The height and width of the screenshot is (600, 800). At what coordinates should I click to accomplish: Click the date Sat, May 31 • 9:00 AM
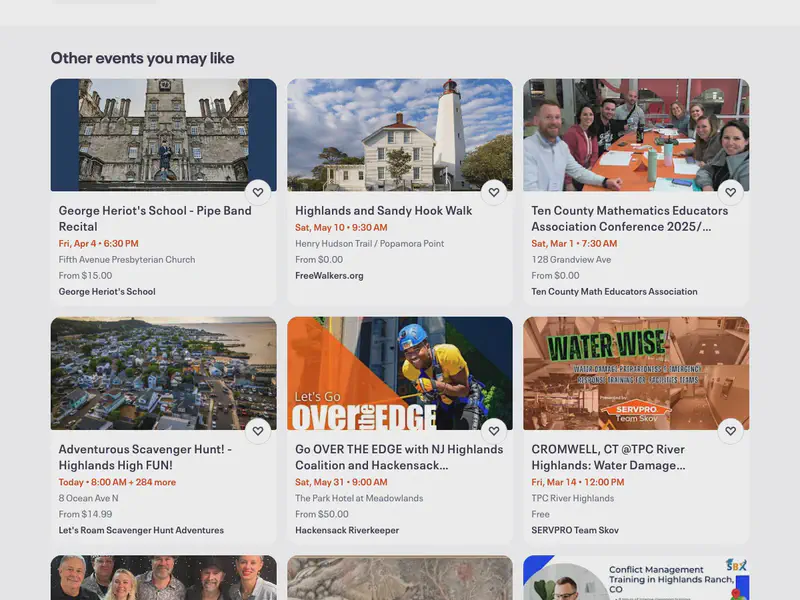(x=341, y=482)
